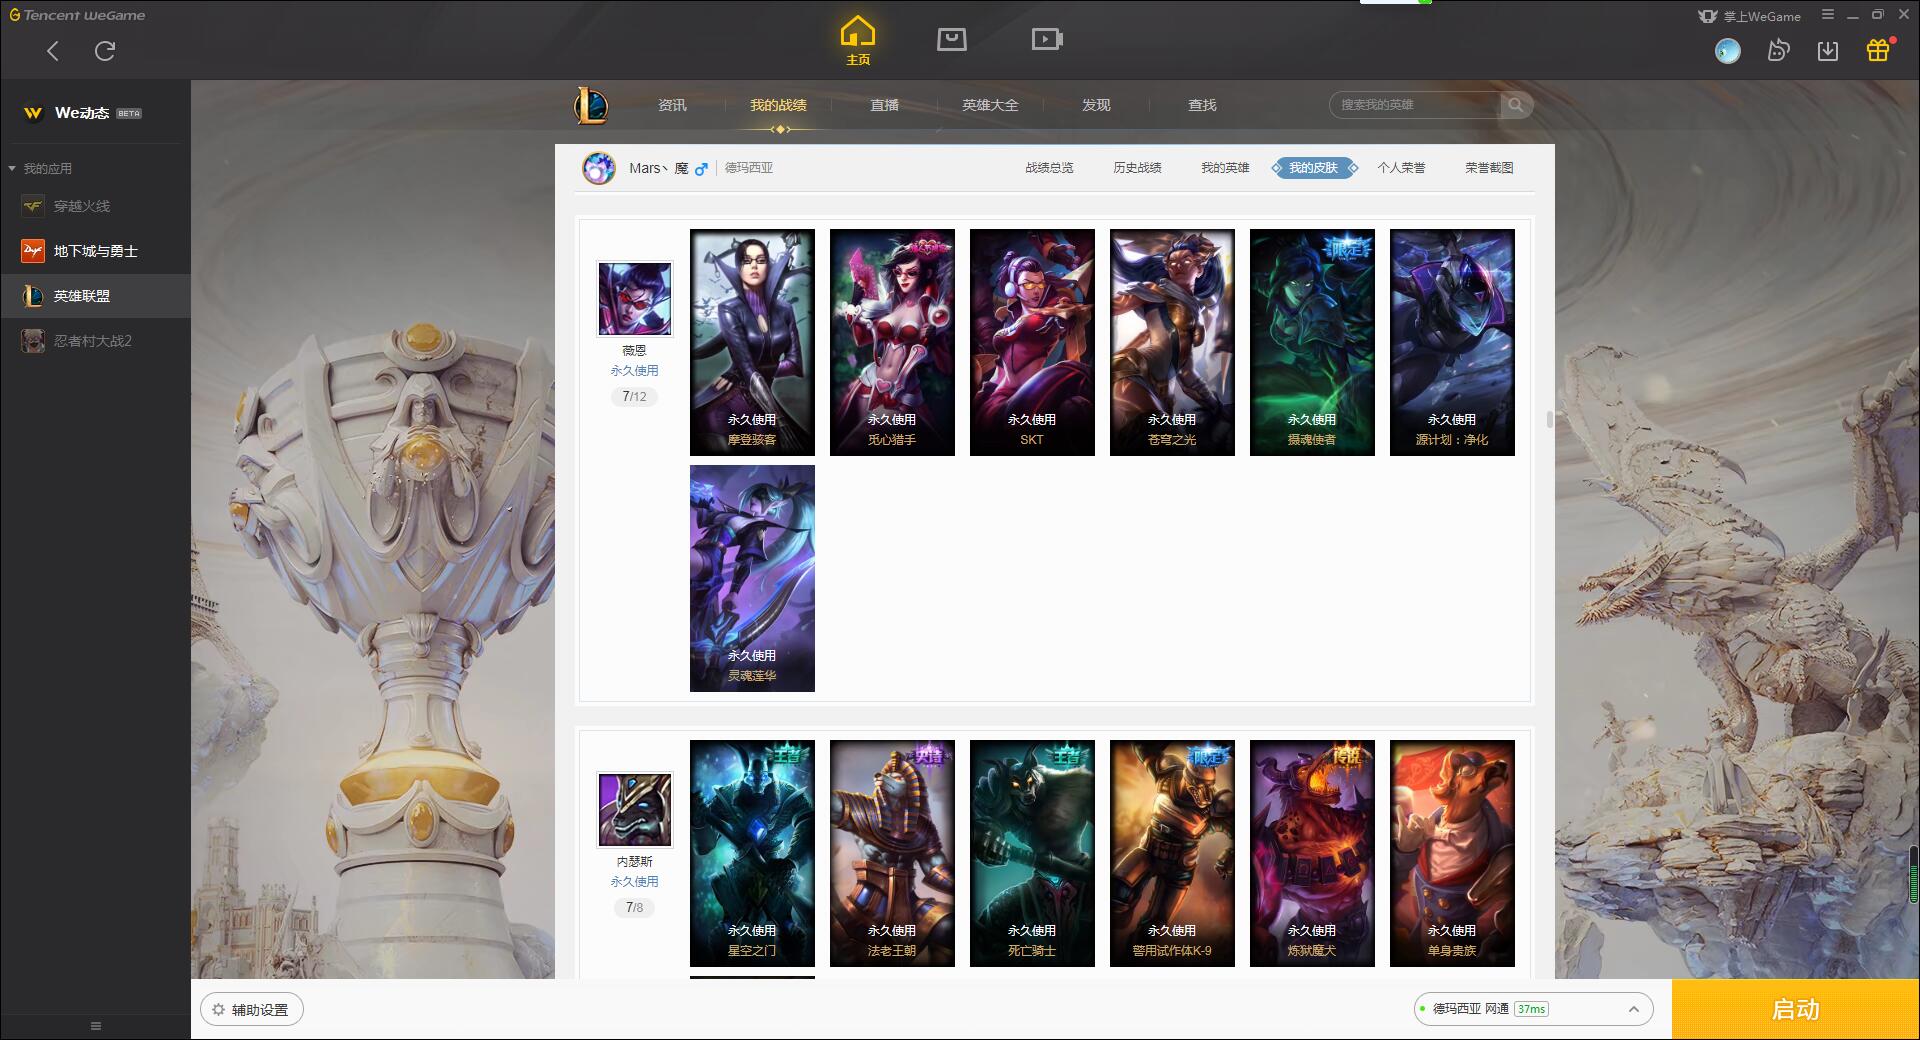Screen dimensions: 1920x1040
Task: Click the 掌上WeGame link icon
Action: coord(1749,16)
